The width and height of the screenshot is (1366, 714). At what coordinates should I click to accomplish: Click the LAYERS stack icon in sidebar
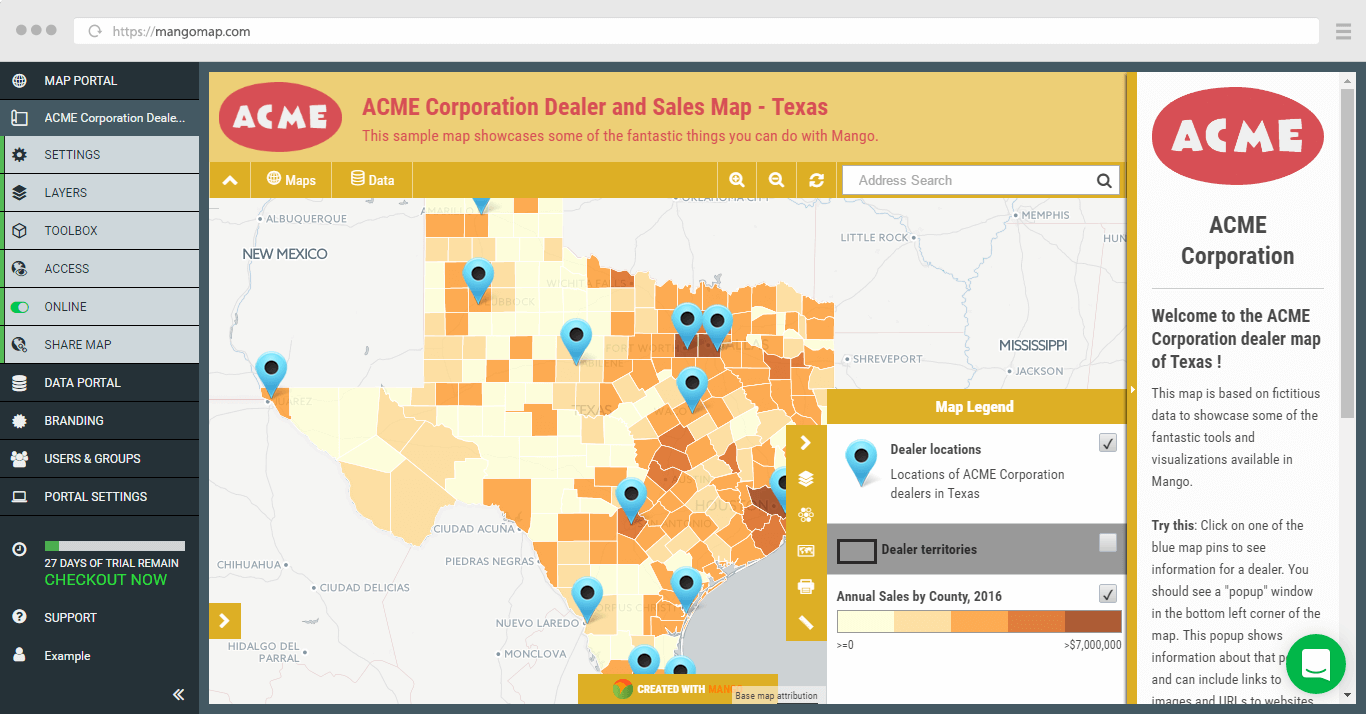(19, 193)
